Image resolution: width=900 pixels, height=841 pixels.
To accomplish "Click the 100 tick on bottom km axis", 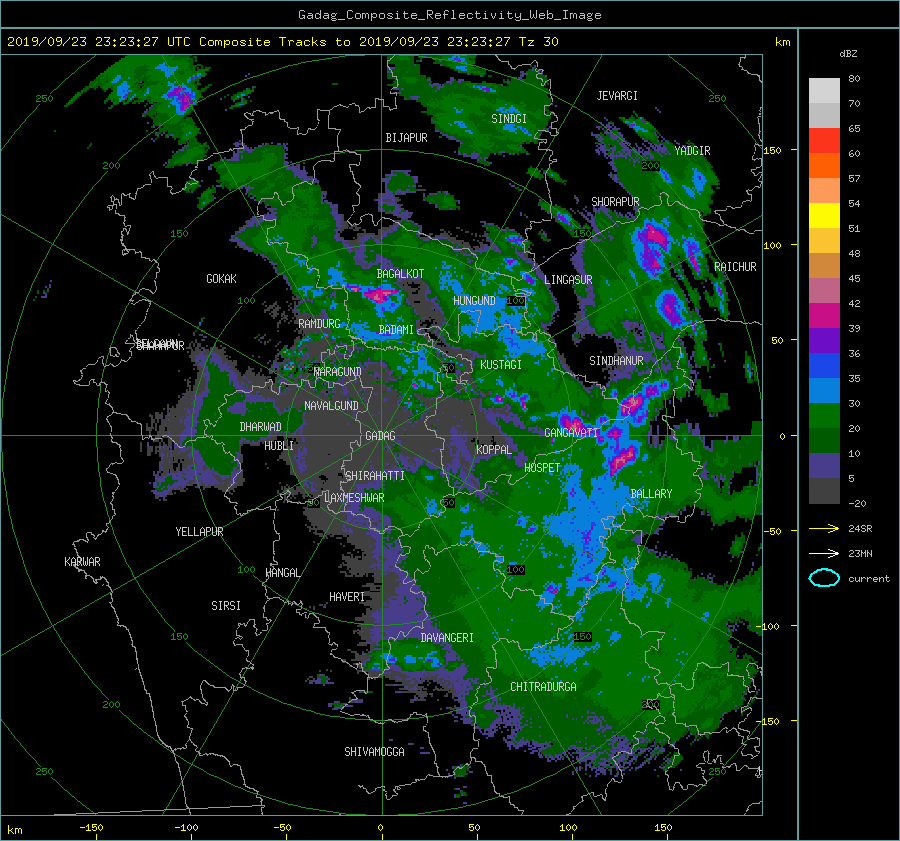I will click(x=568, y=828).
